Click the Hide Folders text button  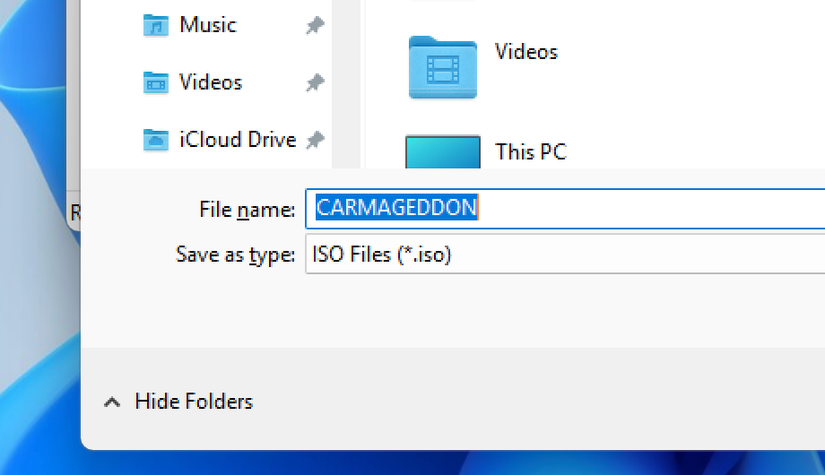click(x=194, y=402)
